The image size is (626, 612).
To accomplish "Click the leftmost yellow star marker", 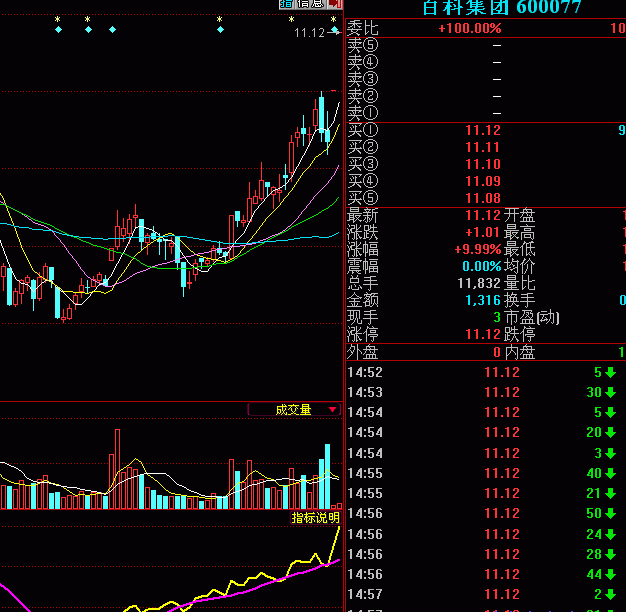I will 58,19.
